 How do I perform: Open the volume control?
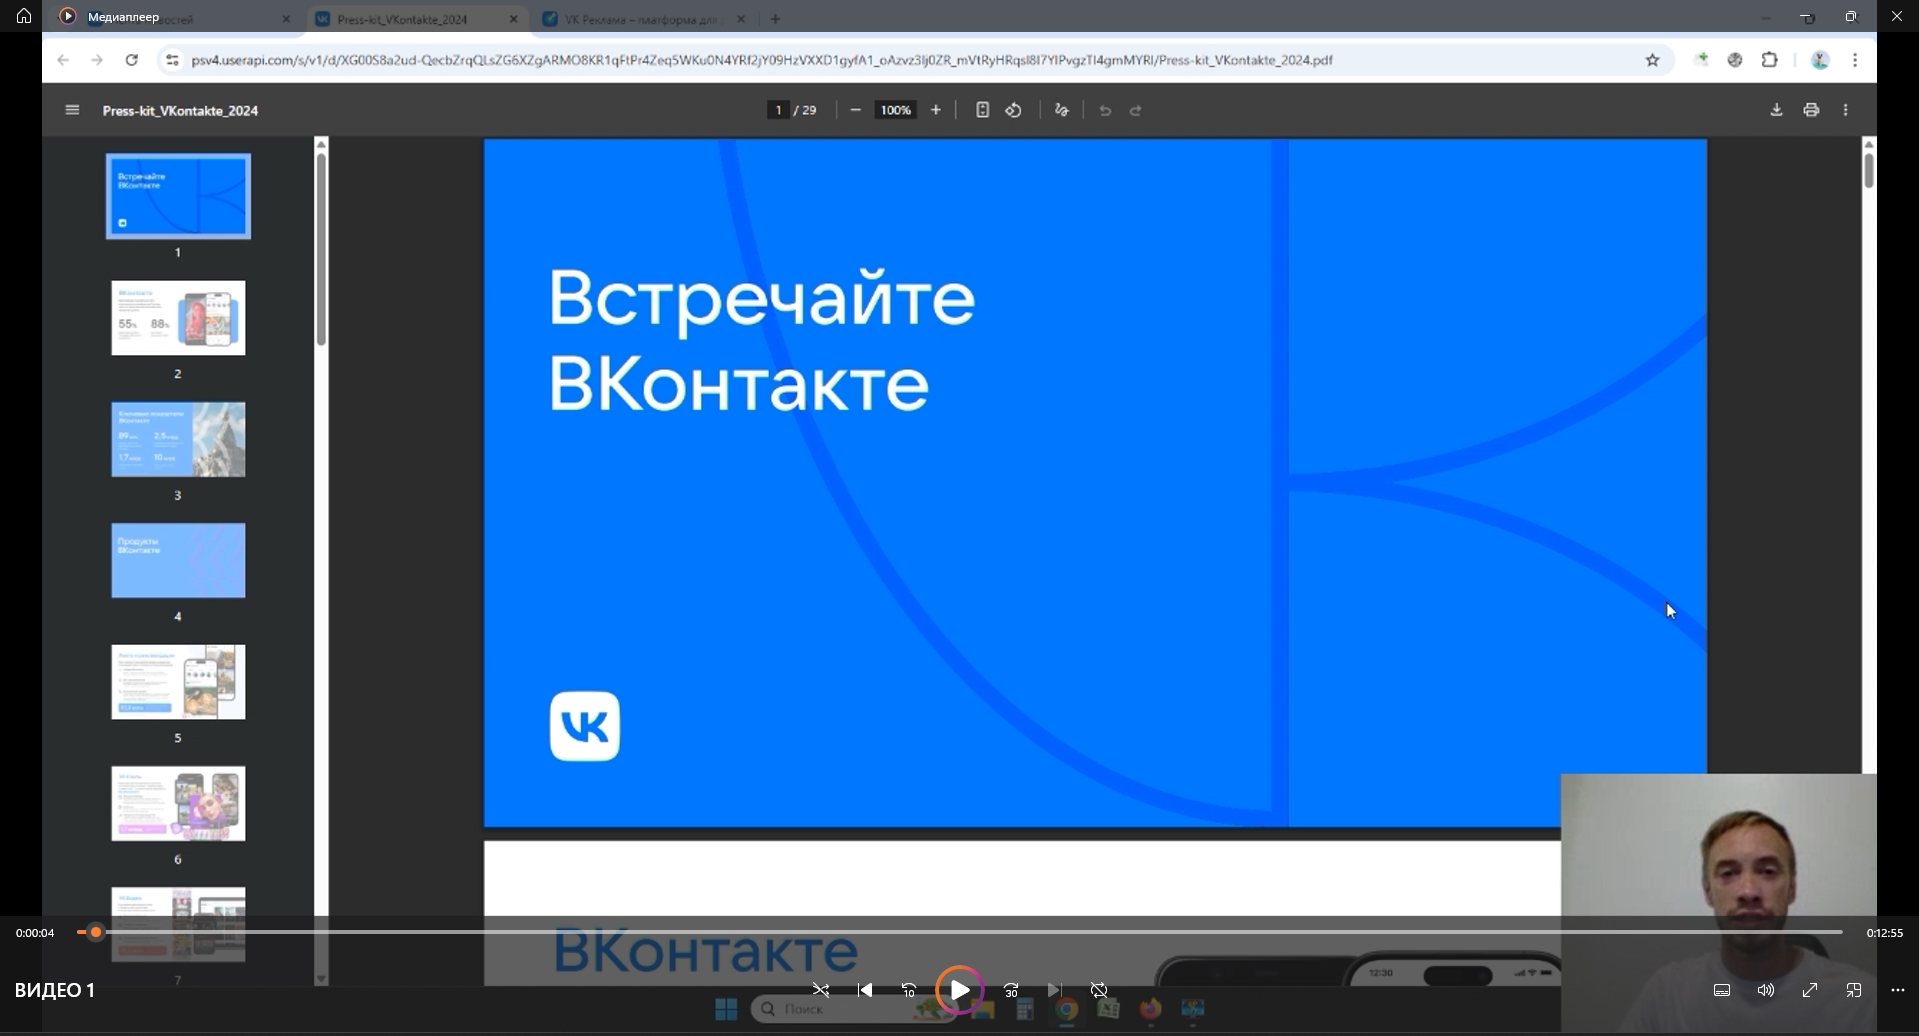pyautogui.click(x=1766, y=990)
